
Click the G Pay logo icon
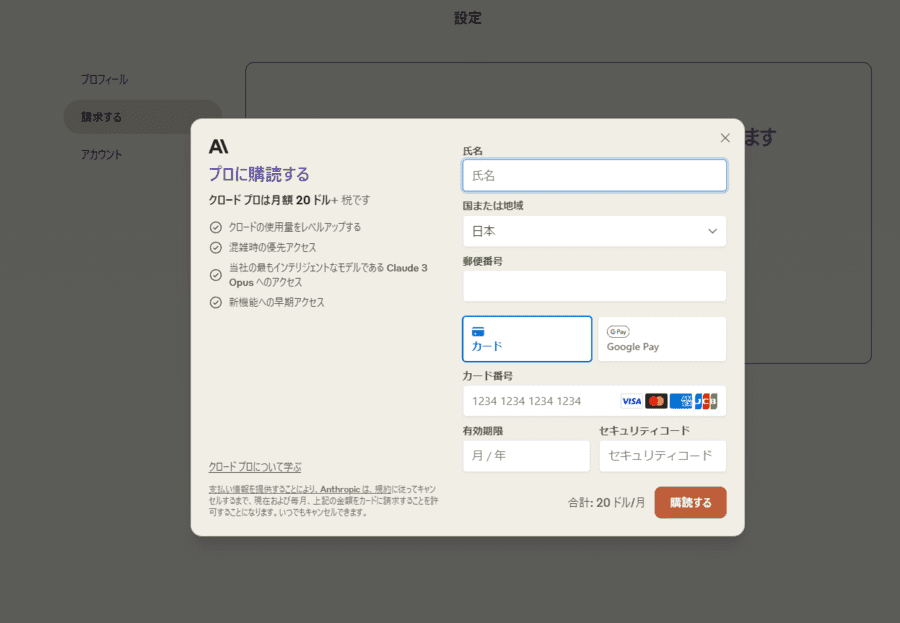(x=618, y=331)
